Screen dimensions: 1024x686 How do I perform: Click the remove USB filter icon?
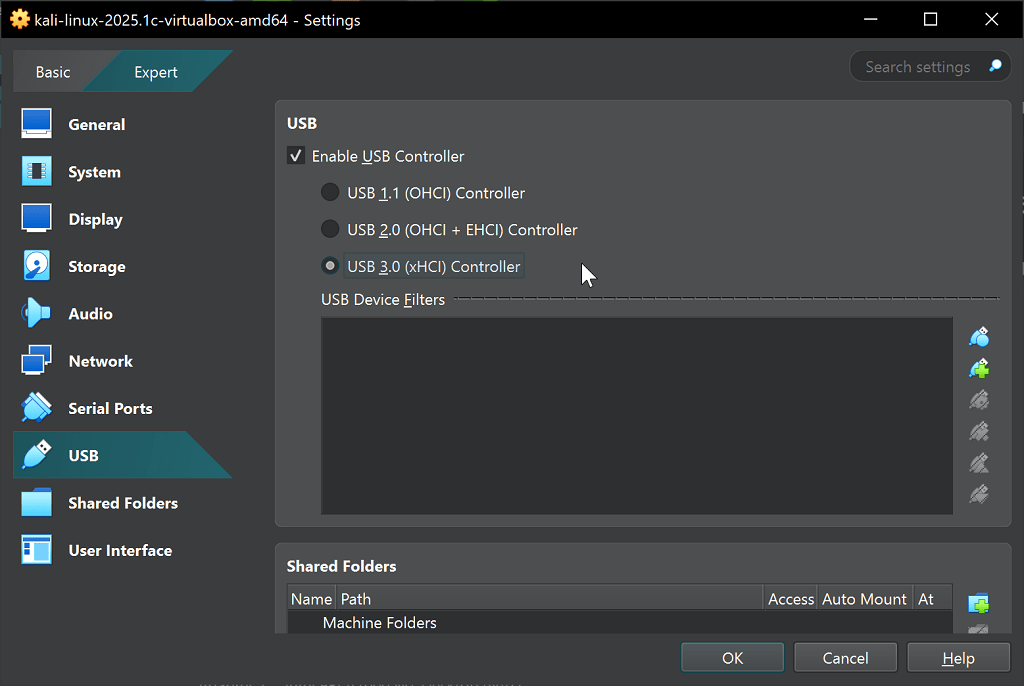tap(979, 432)
